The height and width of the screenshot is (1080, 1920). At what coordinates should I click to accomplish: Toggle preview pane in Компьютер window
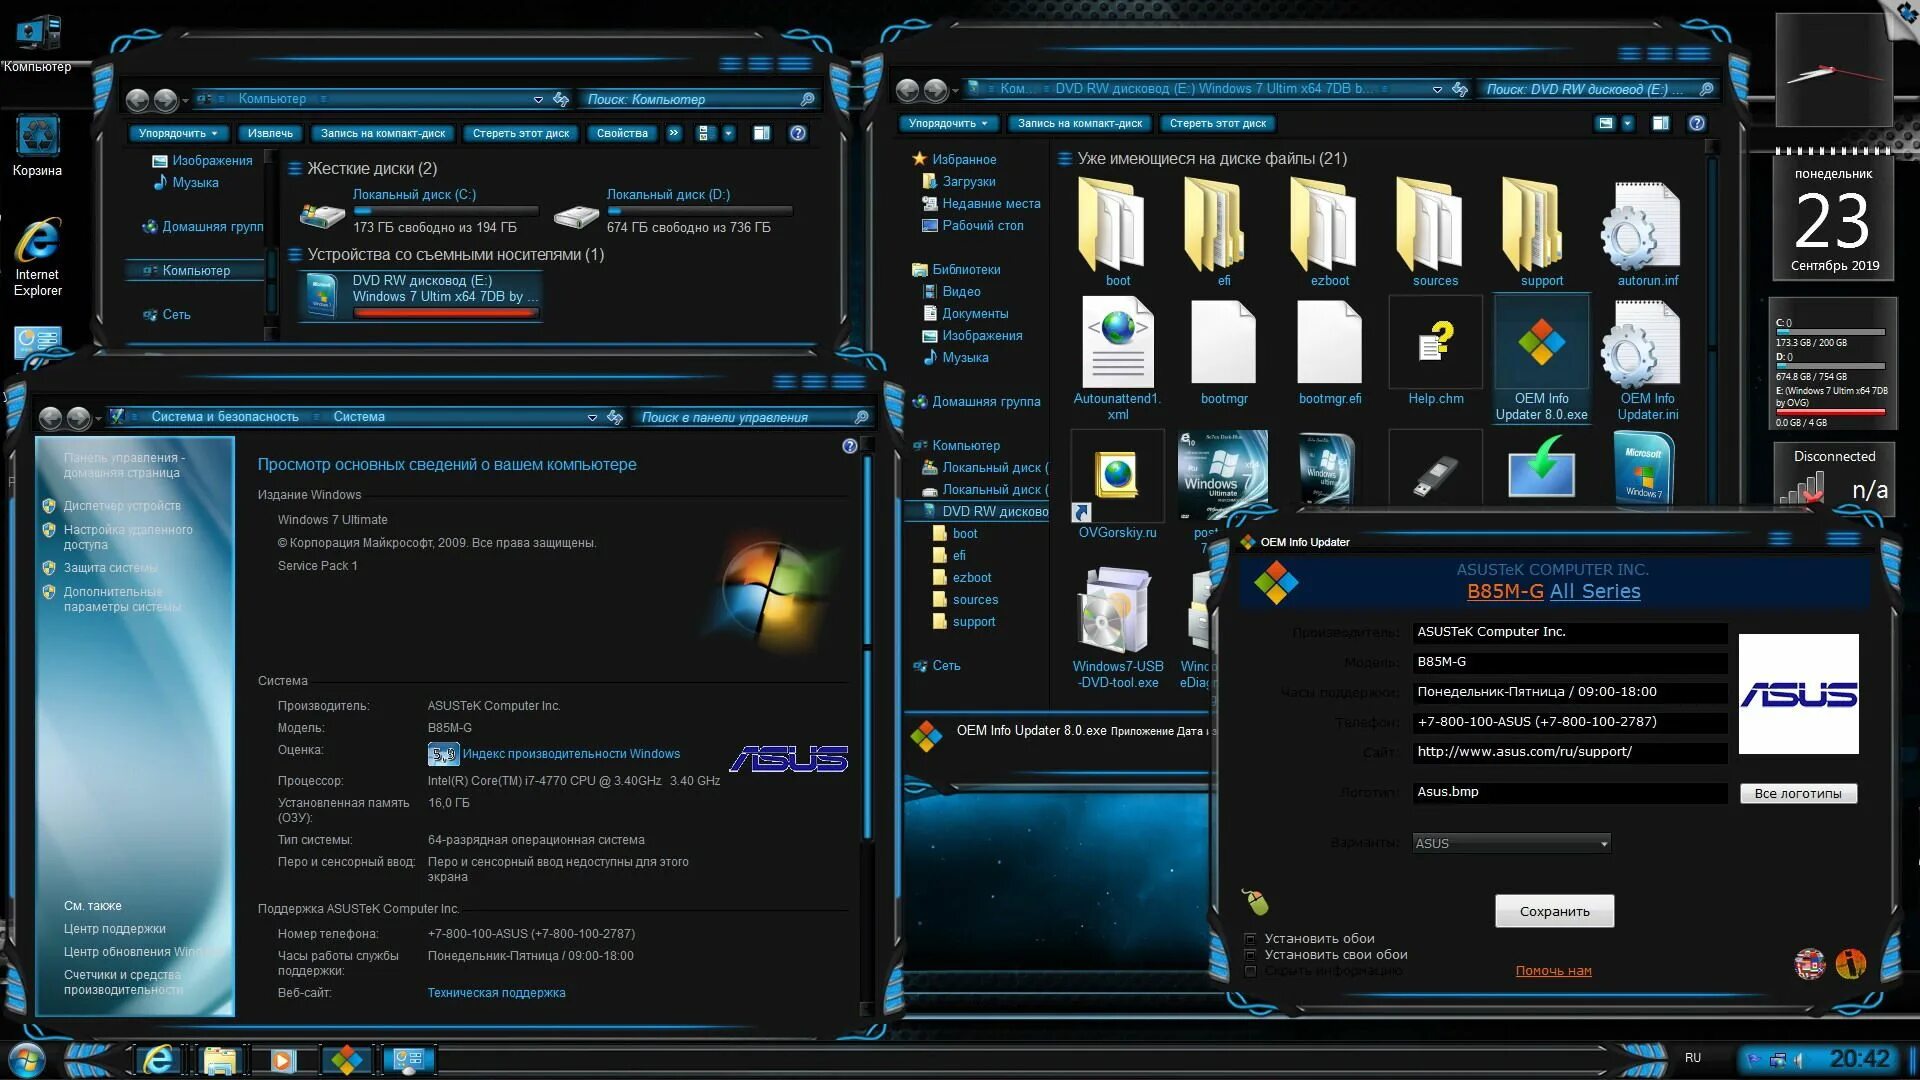[761, 133]
